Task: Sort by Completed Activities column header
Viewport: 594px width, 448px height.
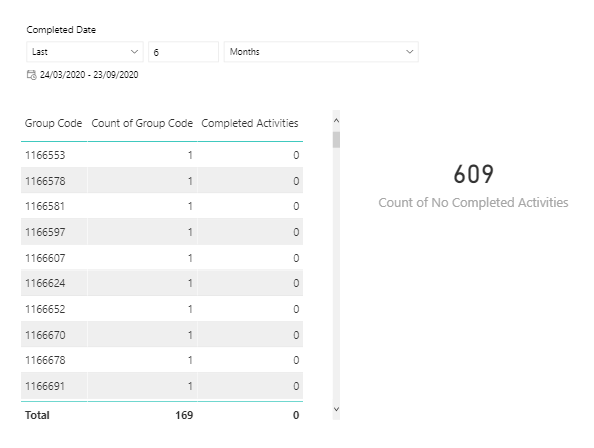Action: (x=250, y=123)
